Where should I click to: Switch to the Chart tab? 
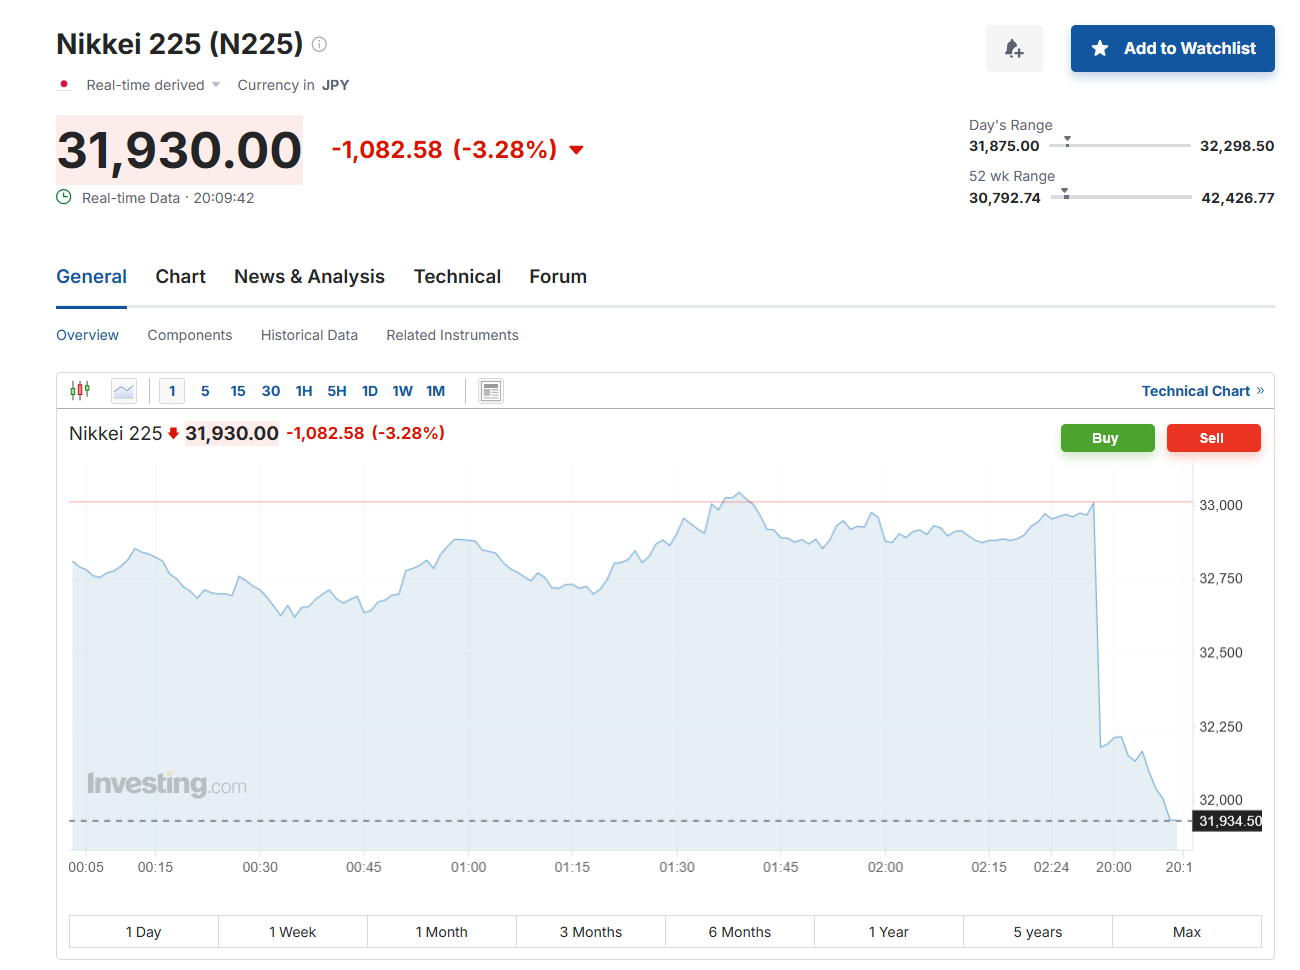[x=180, y=277]
